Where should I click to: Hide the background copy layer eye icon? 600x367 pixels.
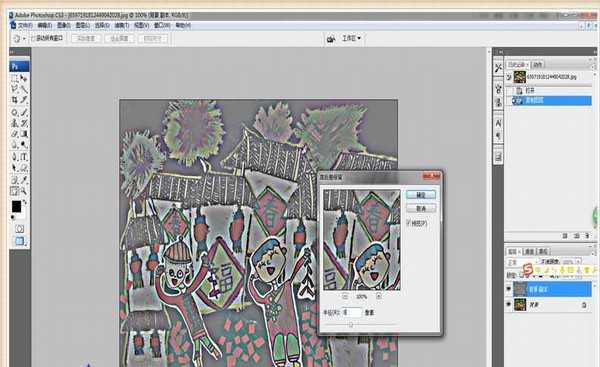point(509,289)
